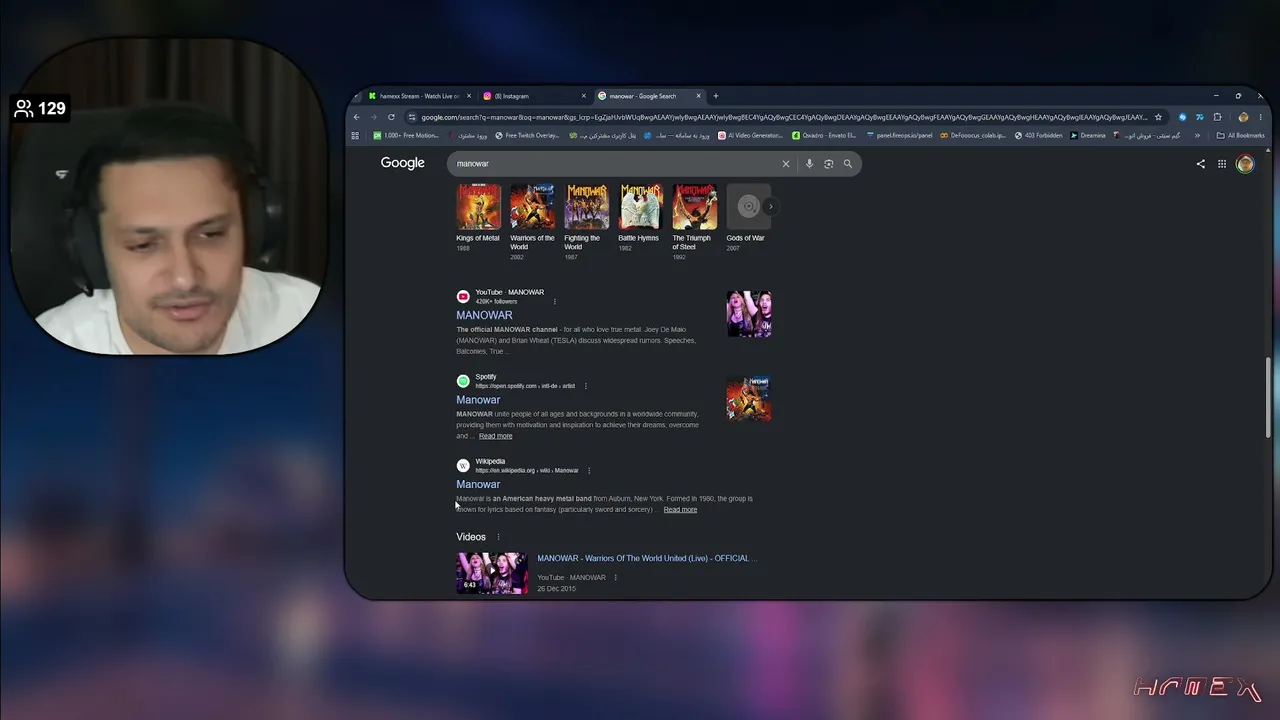This screenshot has width=1280, height=720.
Task: Read more of the Spotify description
Action: click(x=495, y=436)
